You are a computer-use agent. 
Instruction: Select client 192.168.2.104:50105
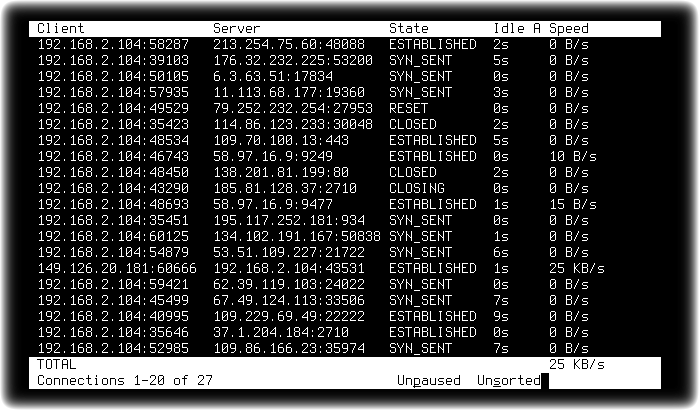point(113,77)
